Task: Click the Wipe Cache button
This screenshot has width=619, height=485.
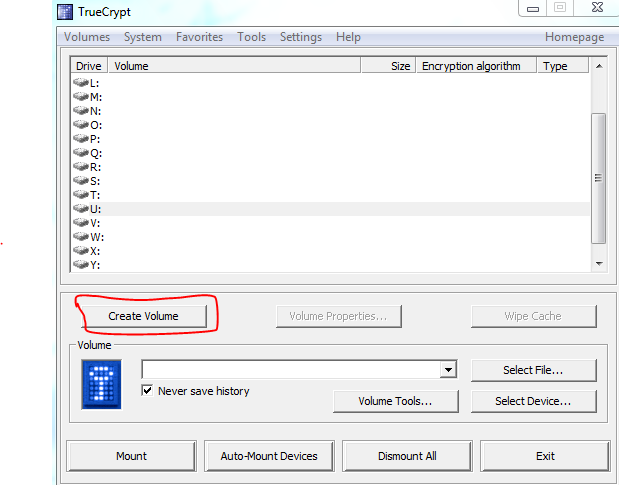Action: coord(533,316)
